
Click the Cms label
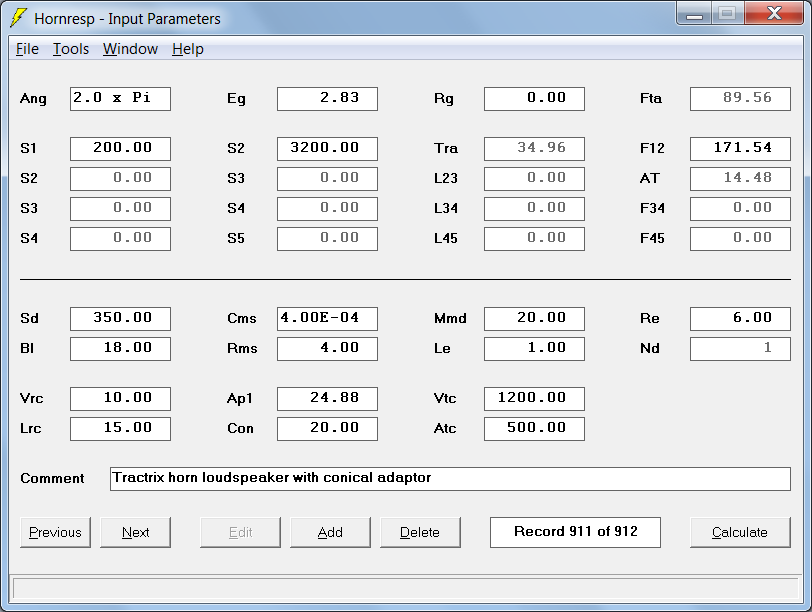(241, 318)
